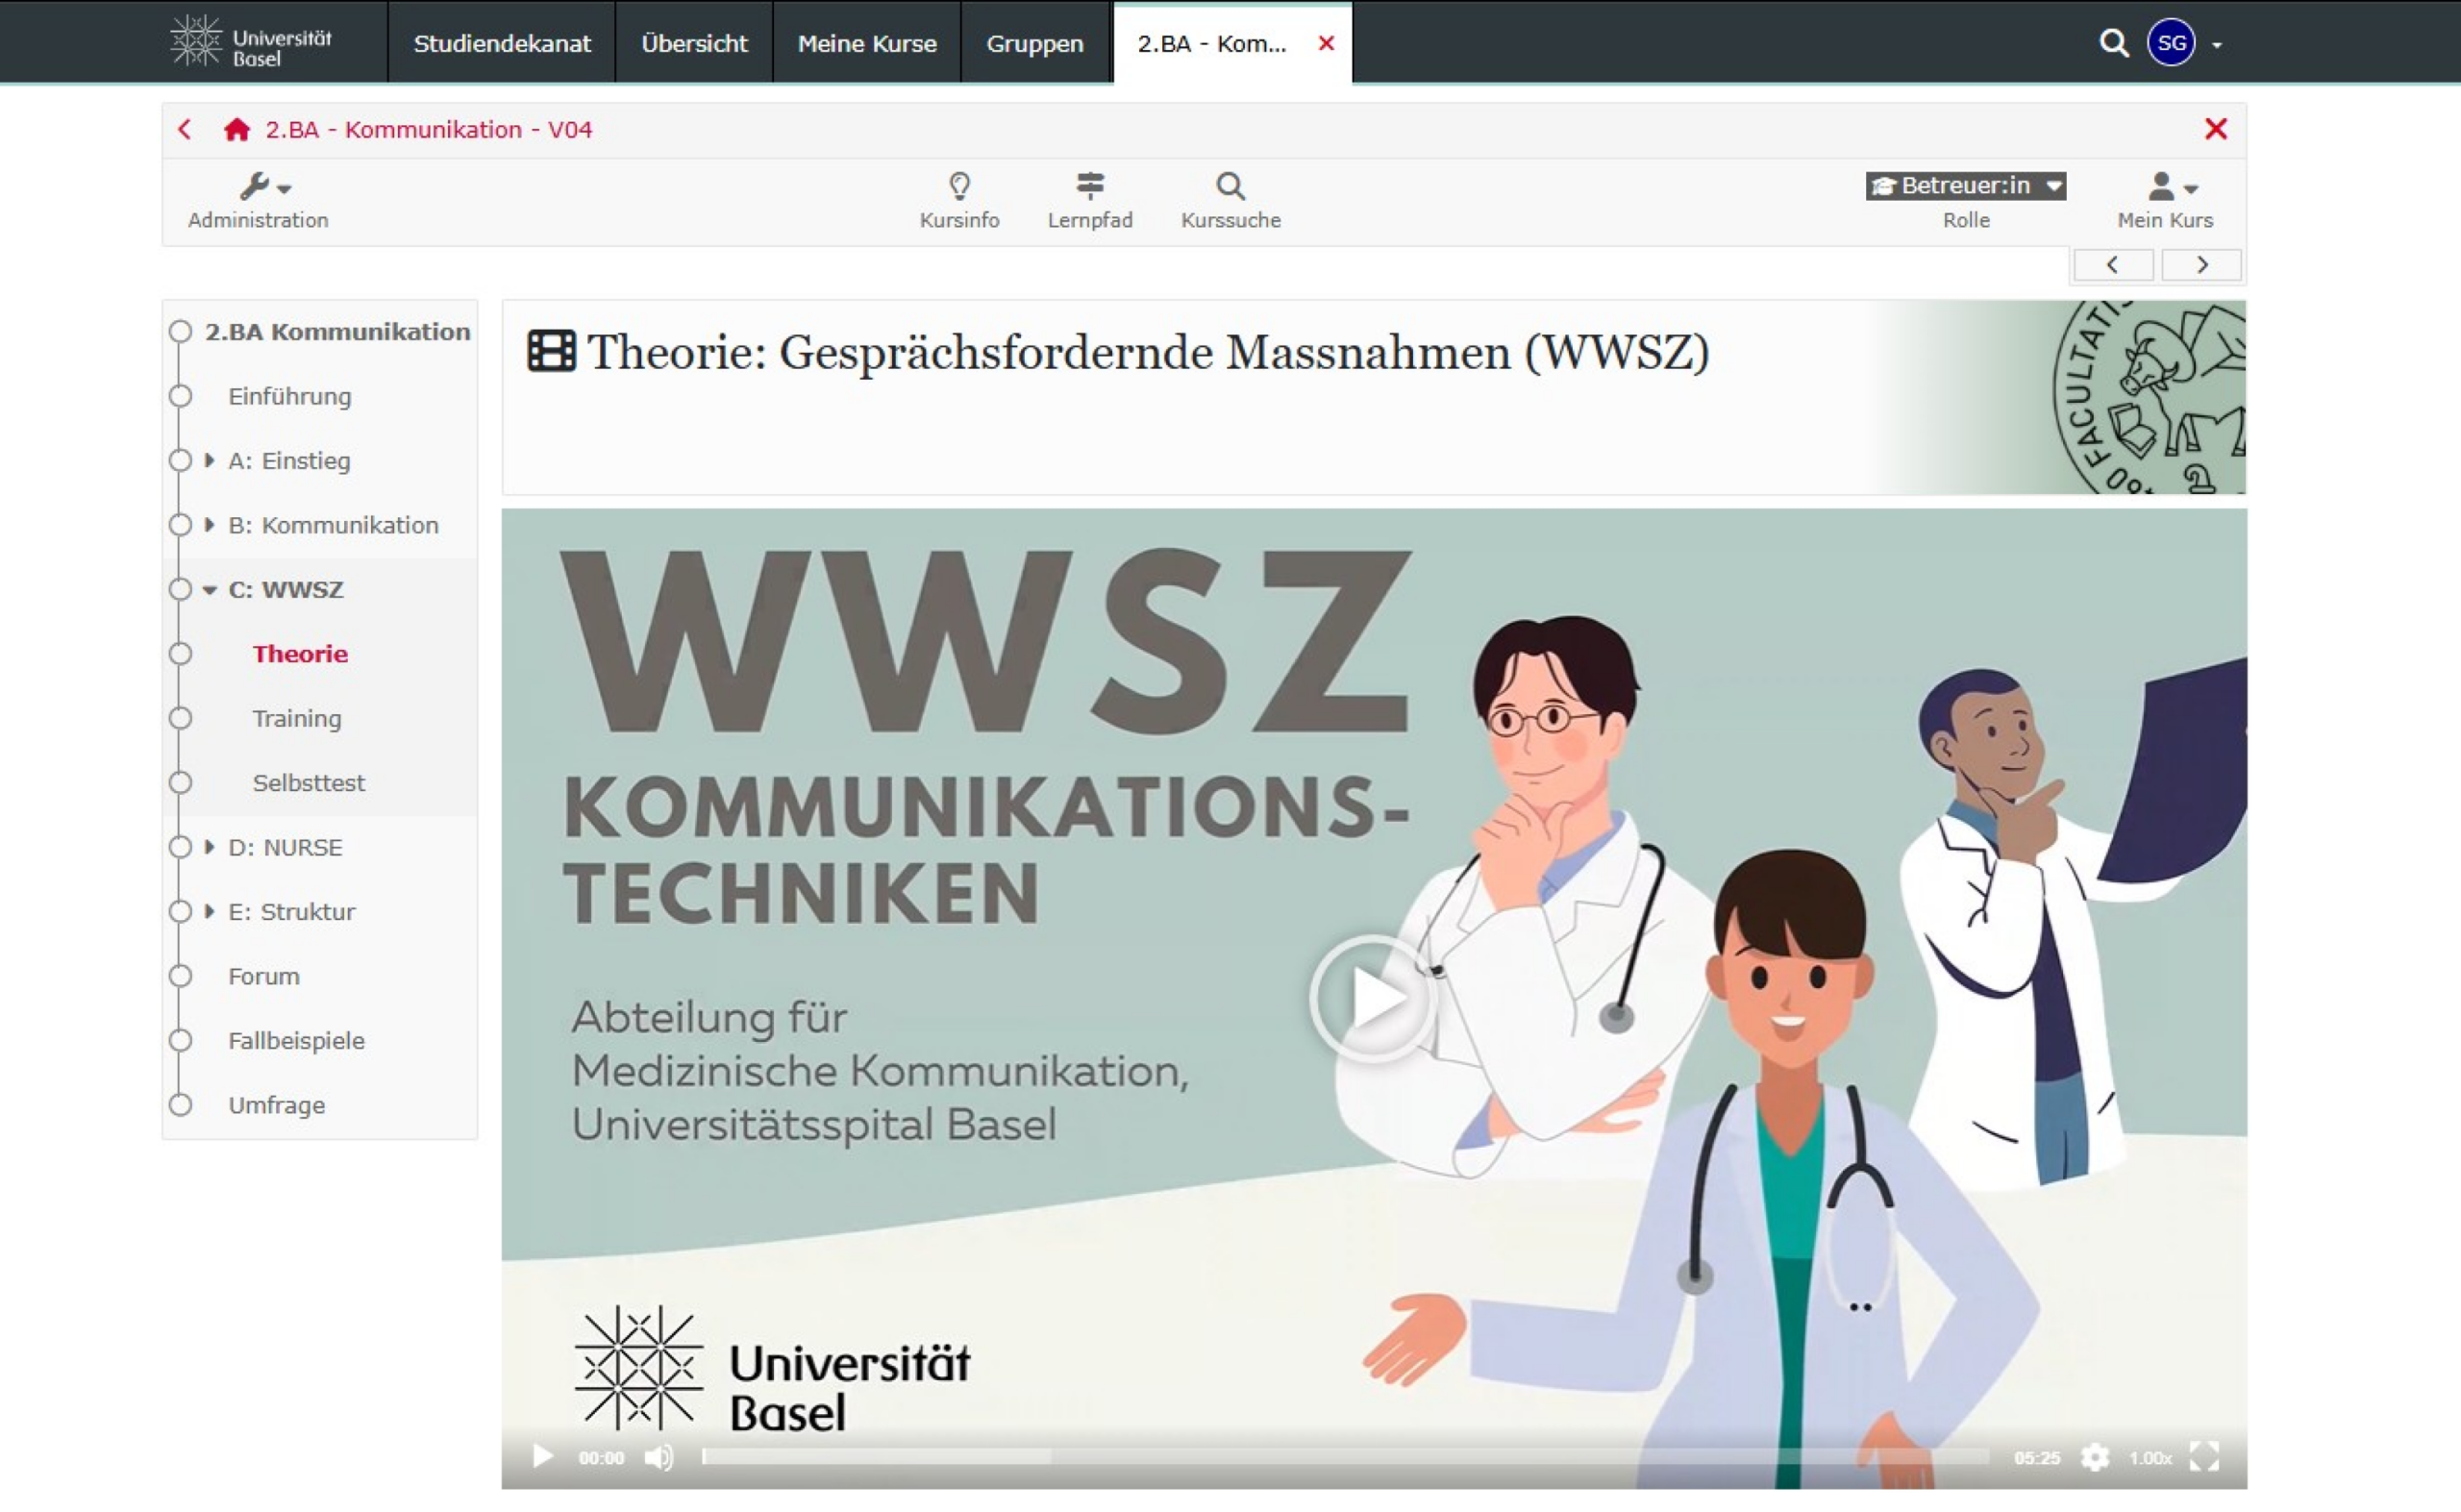
Task: Open Fallbeispiele in the course tree
Action: [296, 1040]
